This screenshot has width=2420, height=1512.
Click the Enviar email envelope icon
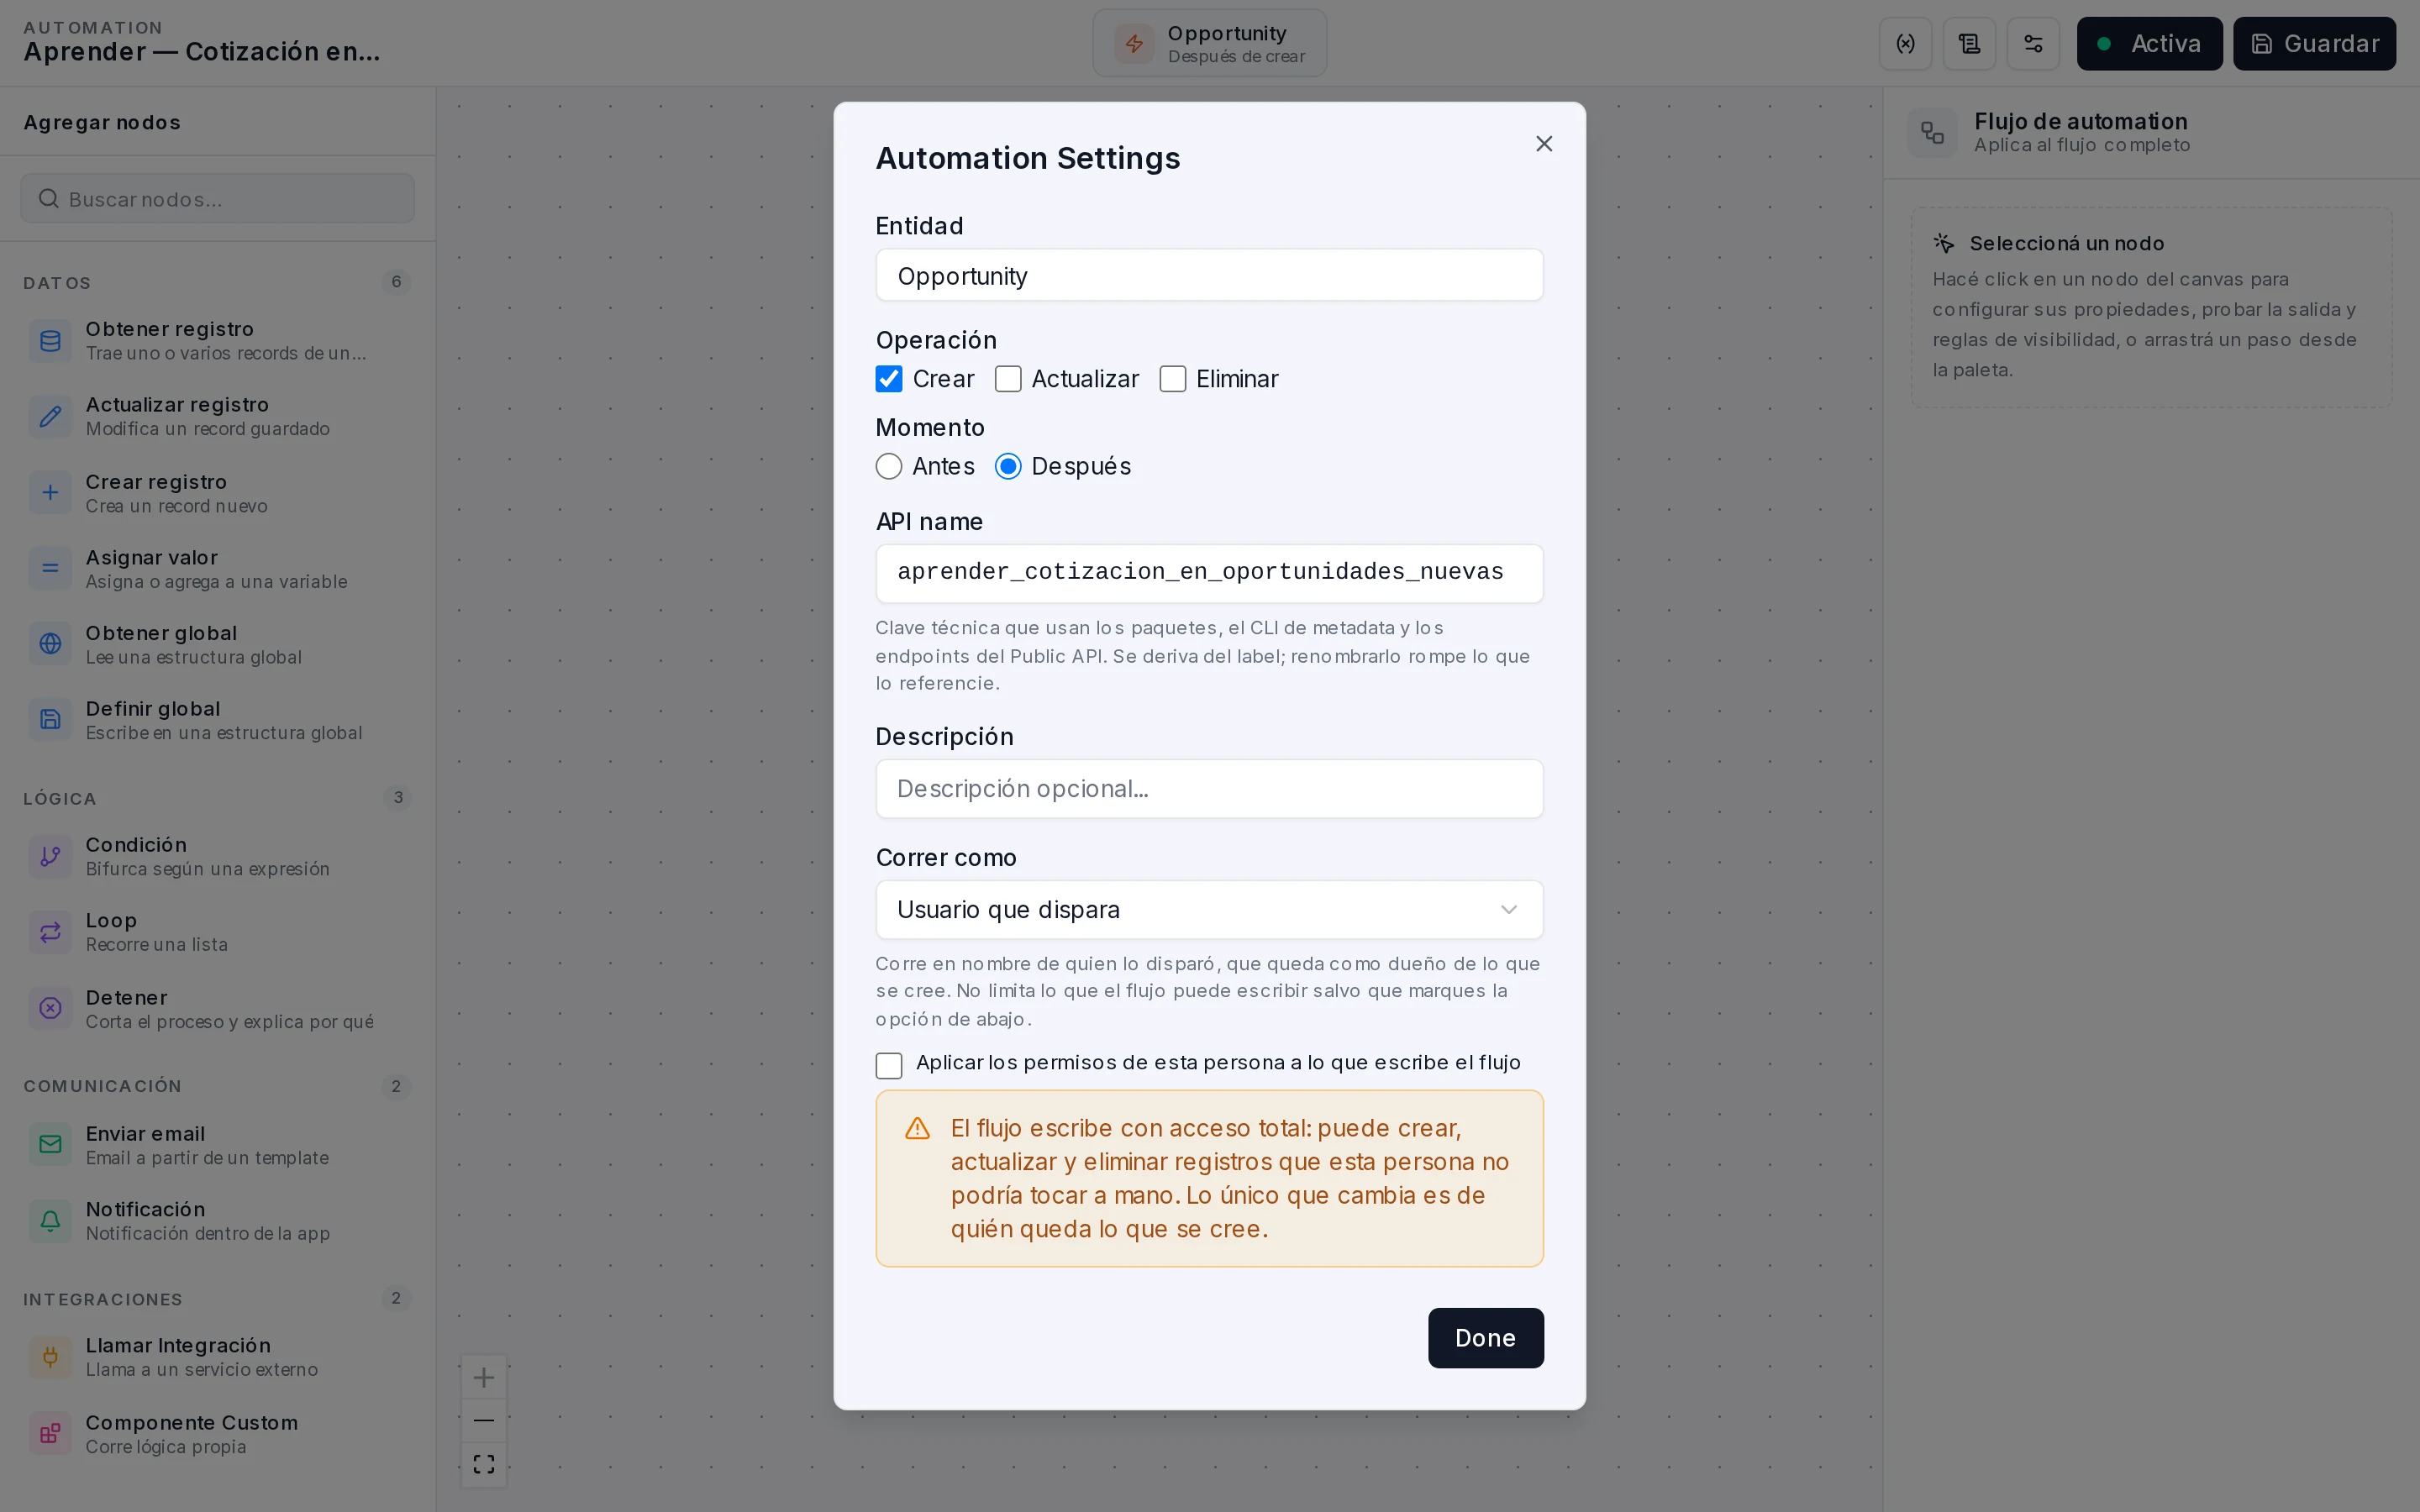click(50, 1145)
